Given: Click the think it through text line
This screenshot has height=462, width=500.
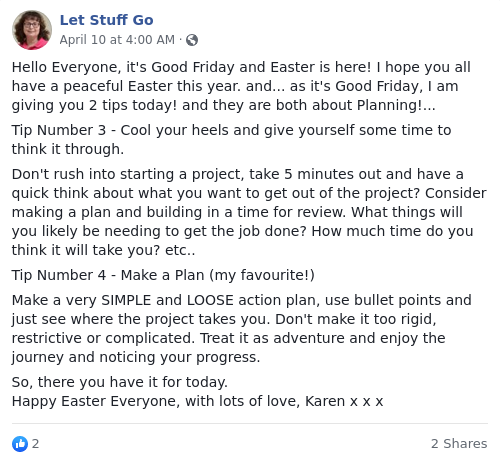Looking at the screenshot, I should [x=68, y=149].
